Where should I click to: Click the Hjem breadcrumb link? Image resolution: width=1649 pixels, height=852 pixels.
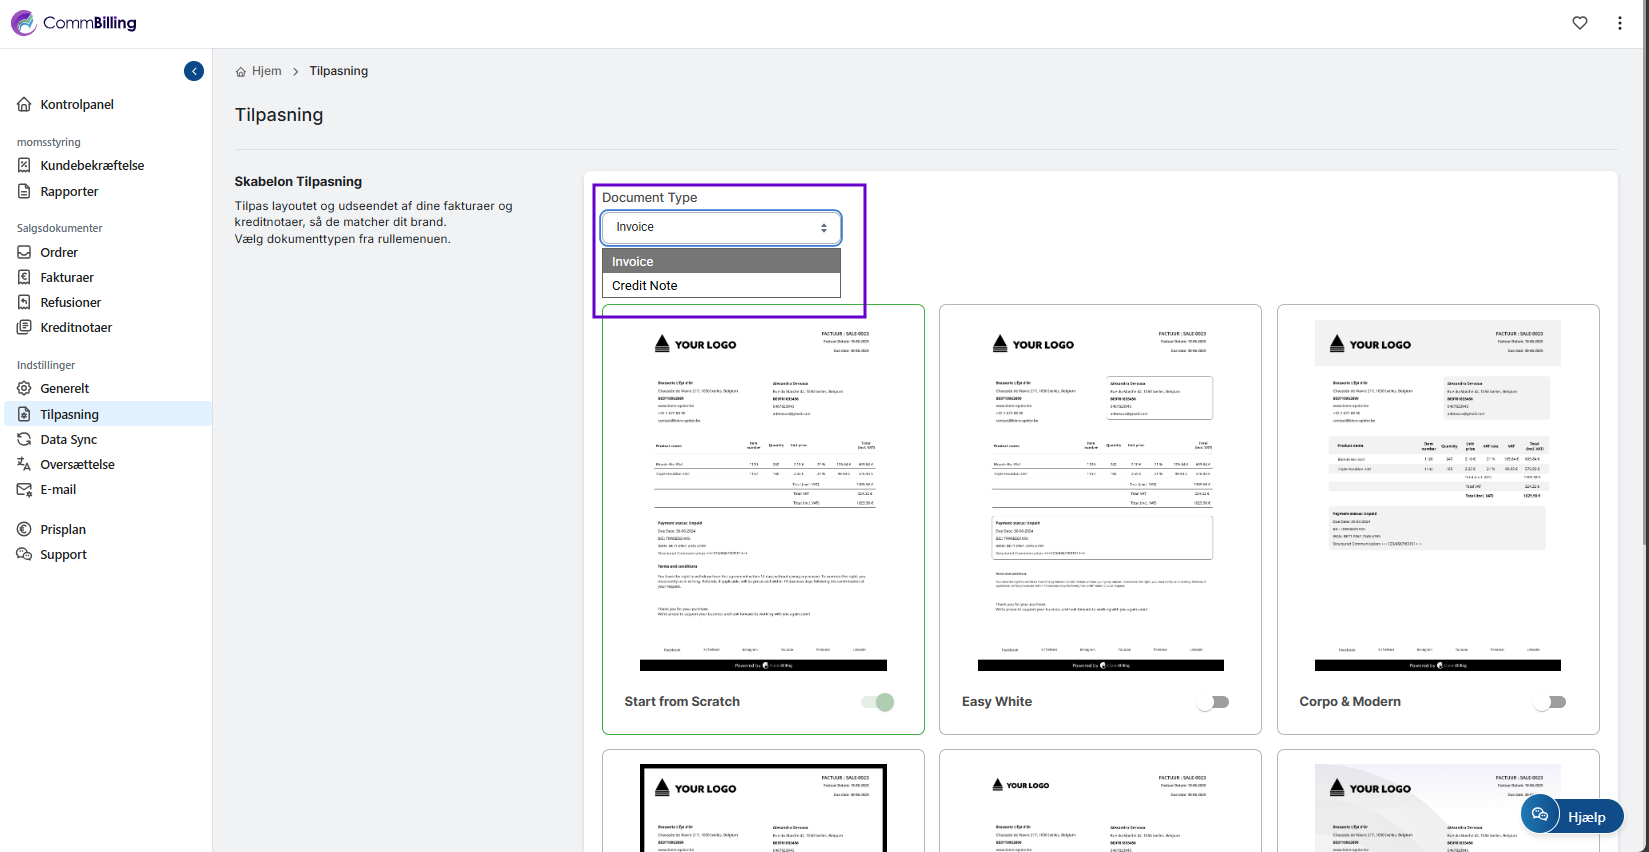click(x=266, y=71)
